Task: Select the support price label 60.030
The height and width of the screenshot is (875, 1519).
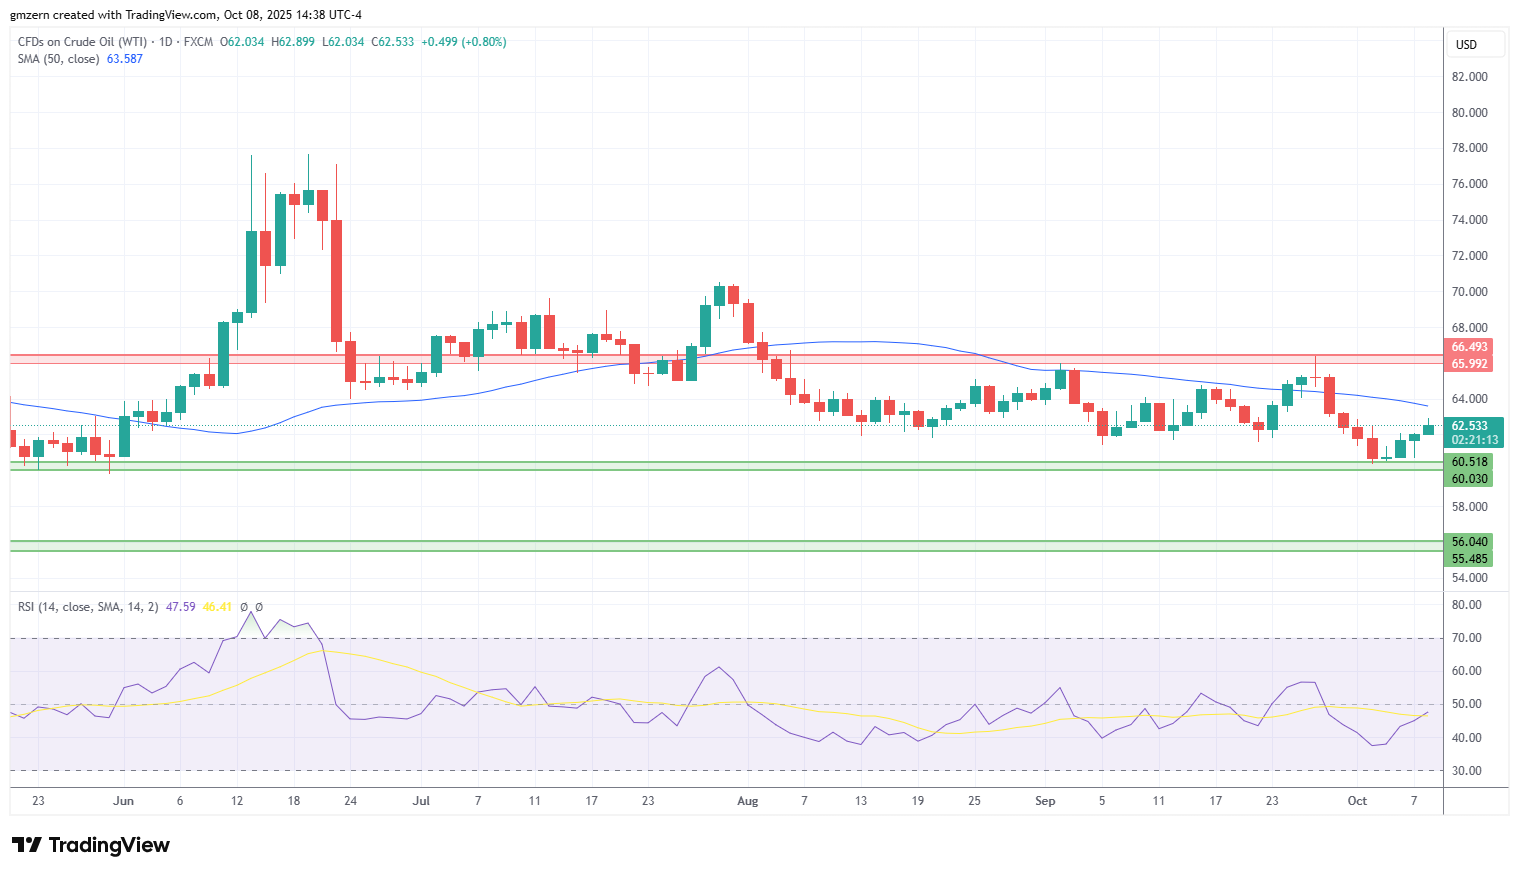Action: coord(1469,479)
